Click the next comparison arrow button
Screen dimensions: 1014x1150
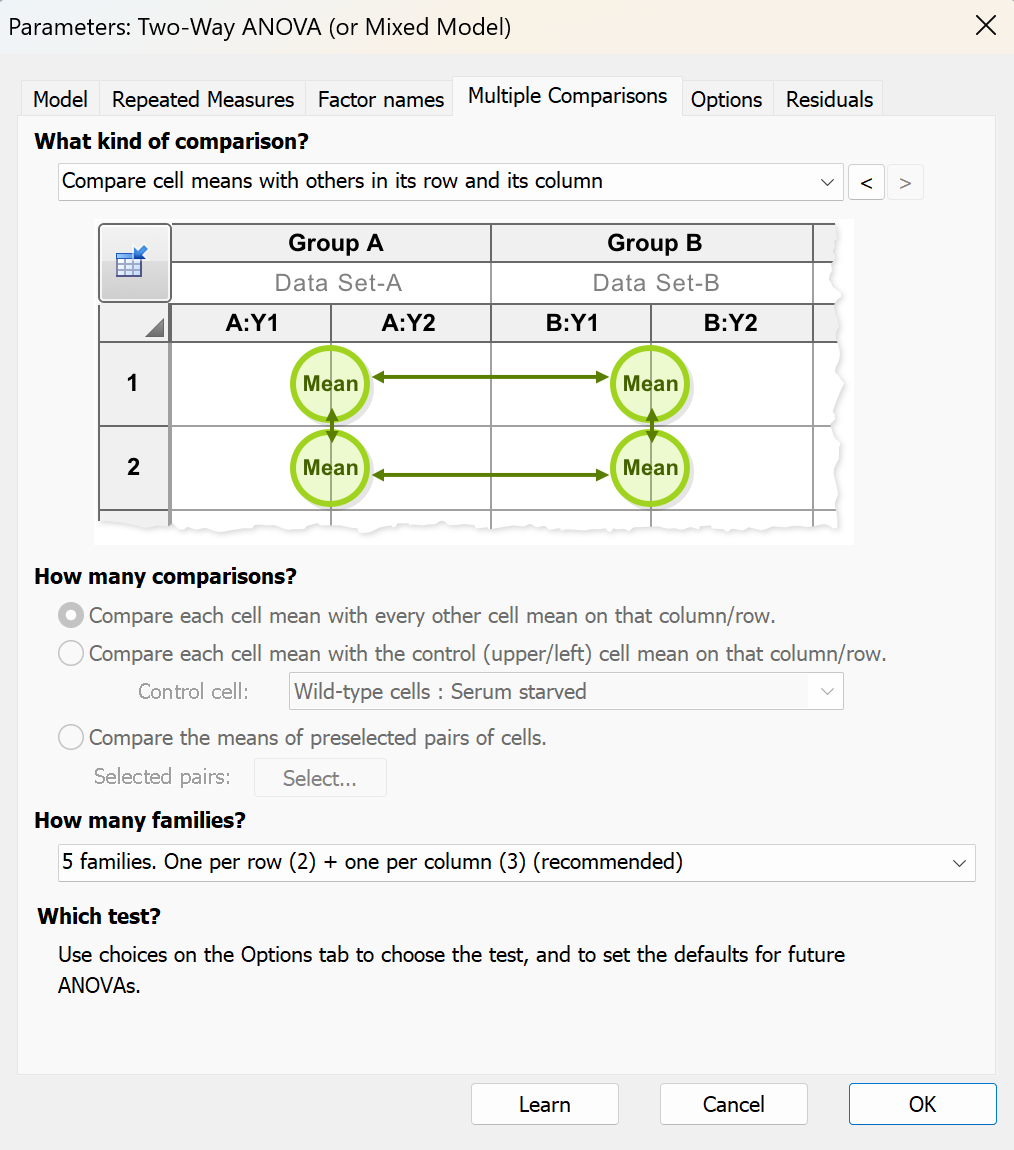click(x=905, y=182)
